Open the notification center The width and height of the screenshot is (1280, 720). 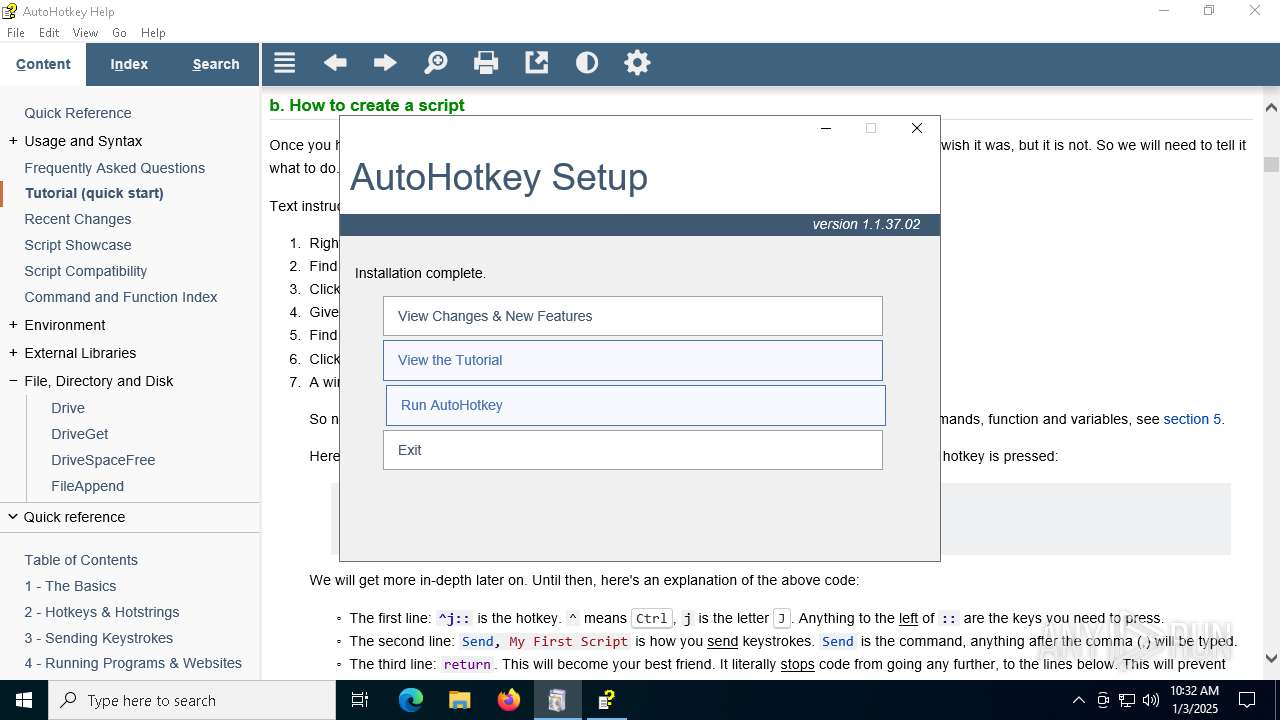1247,700
